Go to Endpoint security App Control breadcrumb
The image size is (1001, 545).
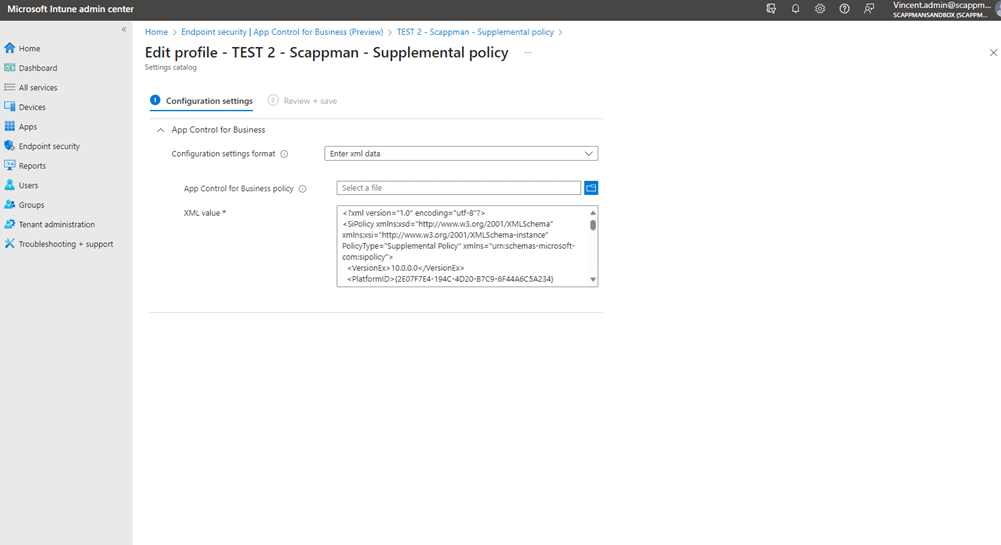click(282, 32)
